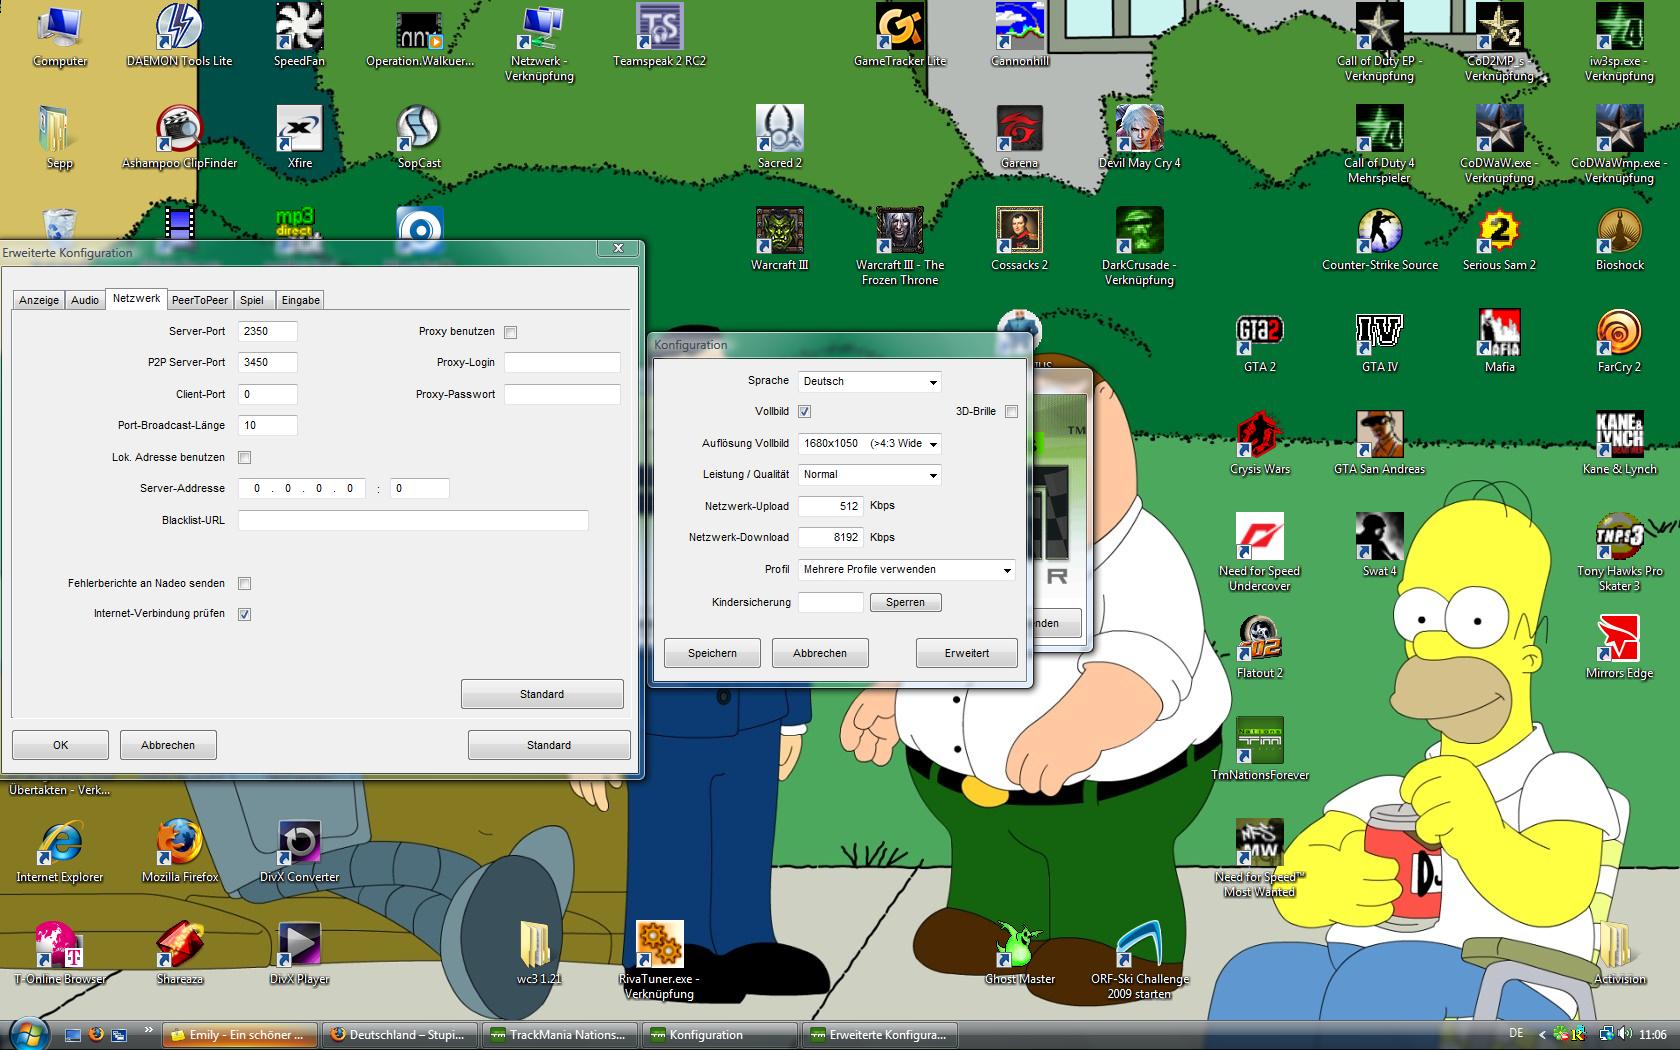Image resolution: width=1680 pixels, height=1050 pixels.
Task: Open Cossacks 2 shortcut
Action: click(1020, 240)
